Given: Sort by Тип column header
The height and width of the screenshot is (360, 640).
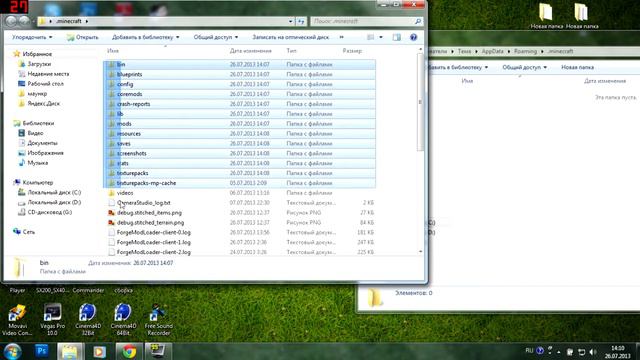Looking at the screenshot, I should pyautogui.click(x=291, y=51).
